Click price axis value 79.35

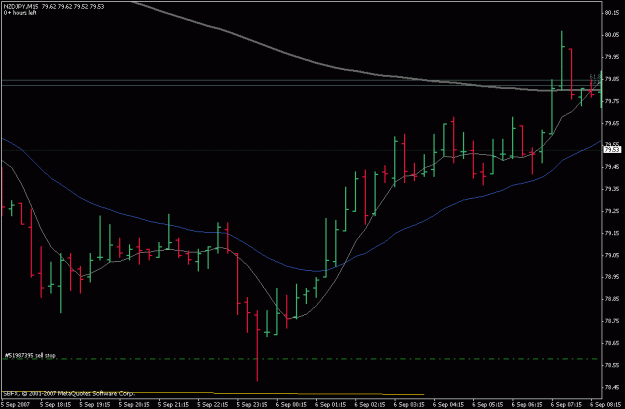(x=612, y=189)
